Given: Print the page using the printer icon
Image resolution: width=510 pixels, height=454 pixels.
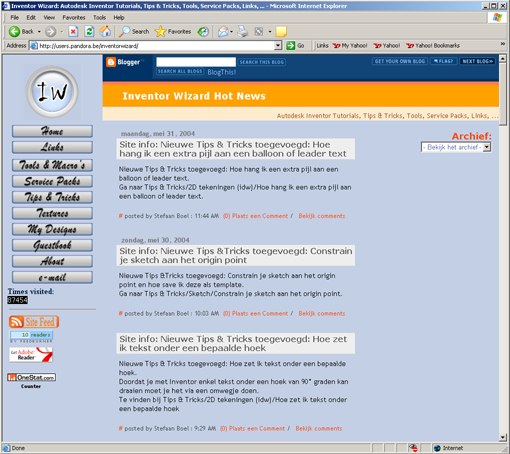Looking at the screenshot, I should click(243, 32).
